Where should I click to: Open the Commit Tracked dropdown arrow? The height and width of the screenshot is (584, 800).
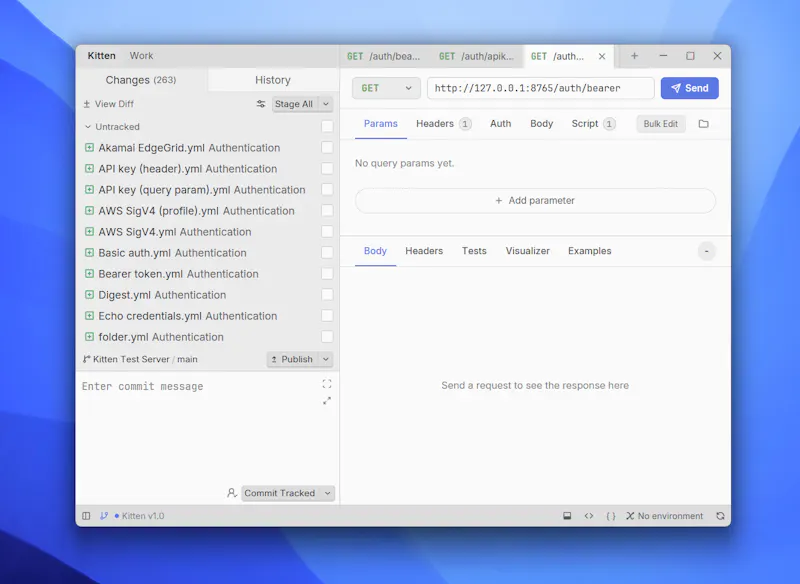(328, 493)
